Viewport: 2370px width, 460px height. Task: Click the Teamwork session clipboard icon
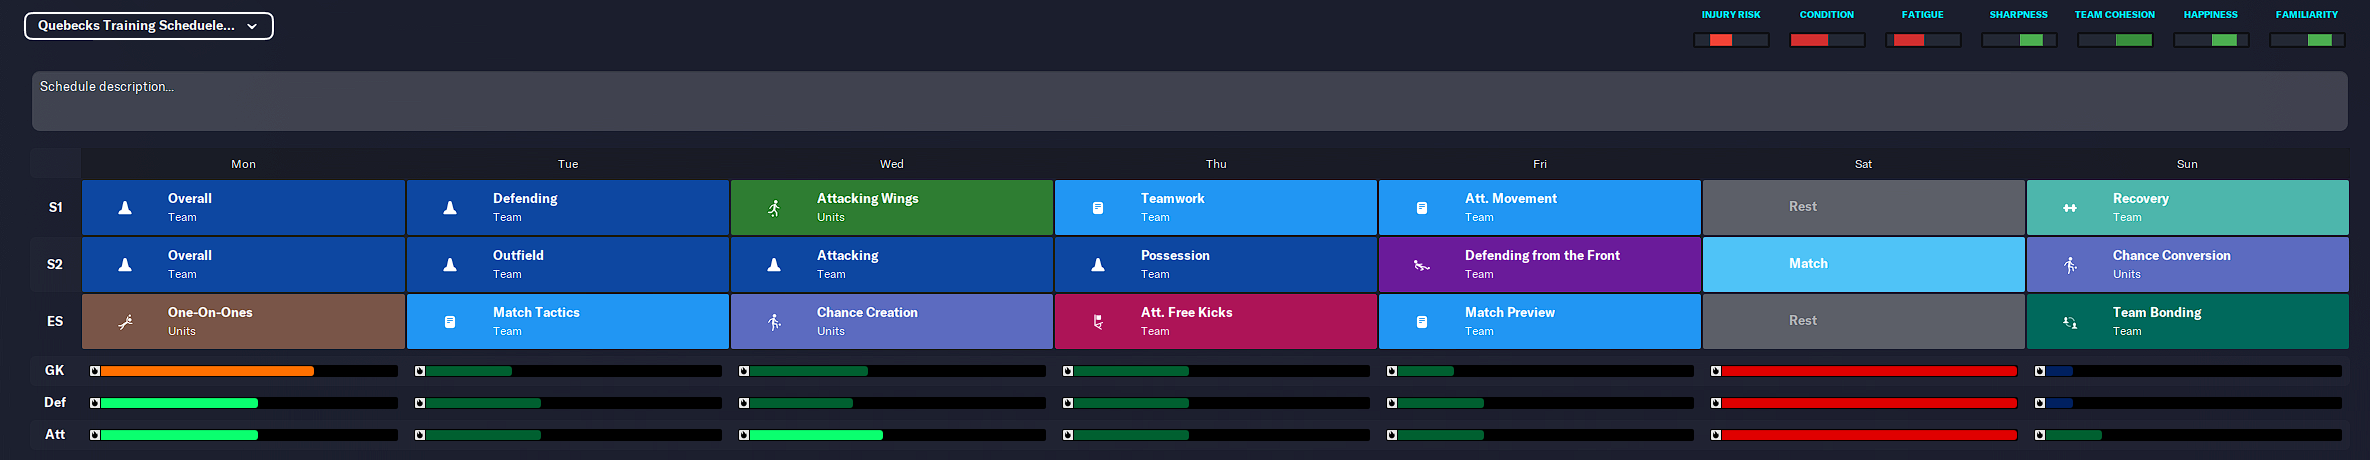click(1098, 208)
